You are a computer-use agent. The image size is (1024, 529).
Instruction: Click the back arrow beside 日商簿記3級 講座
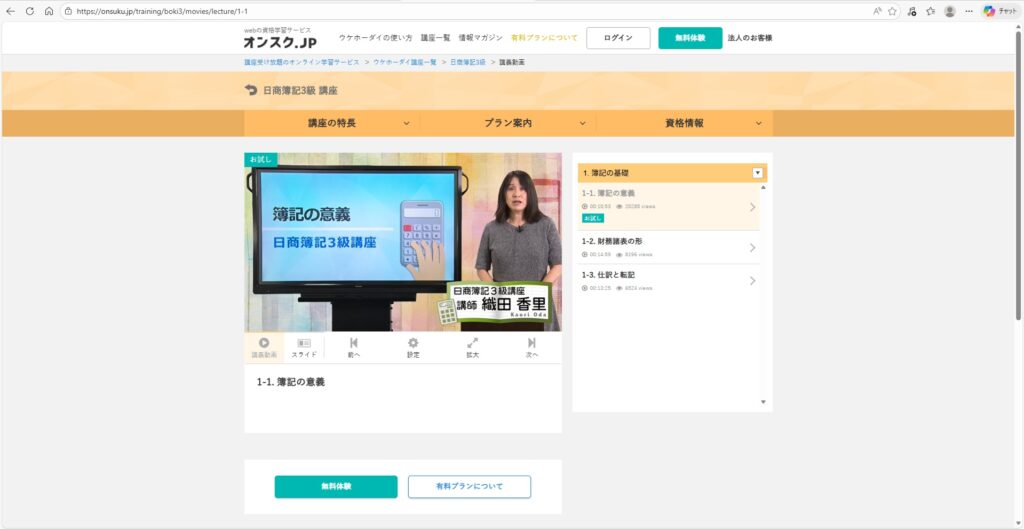coord(251,90)
